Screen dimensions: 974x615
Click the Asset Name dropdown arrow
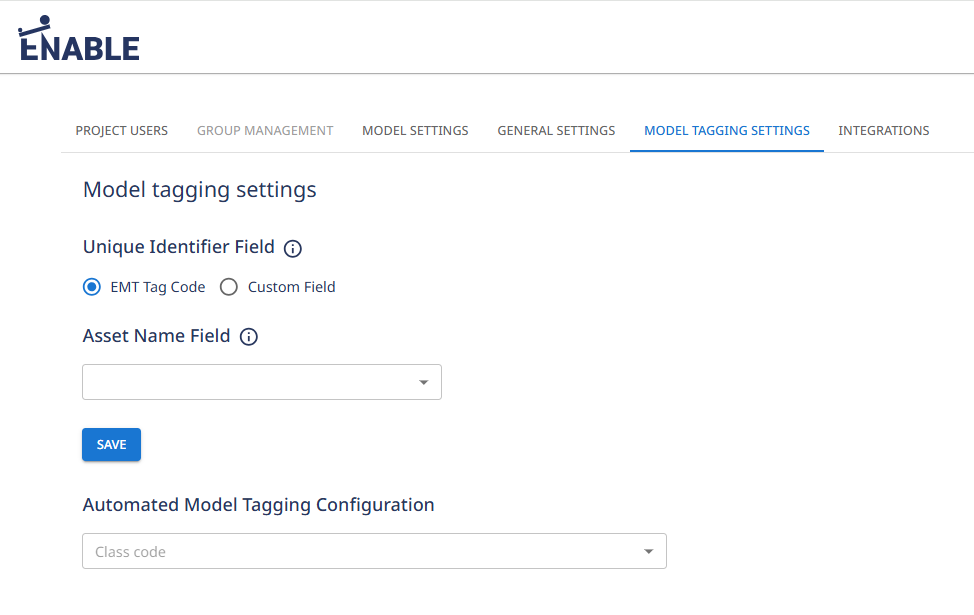423,382
